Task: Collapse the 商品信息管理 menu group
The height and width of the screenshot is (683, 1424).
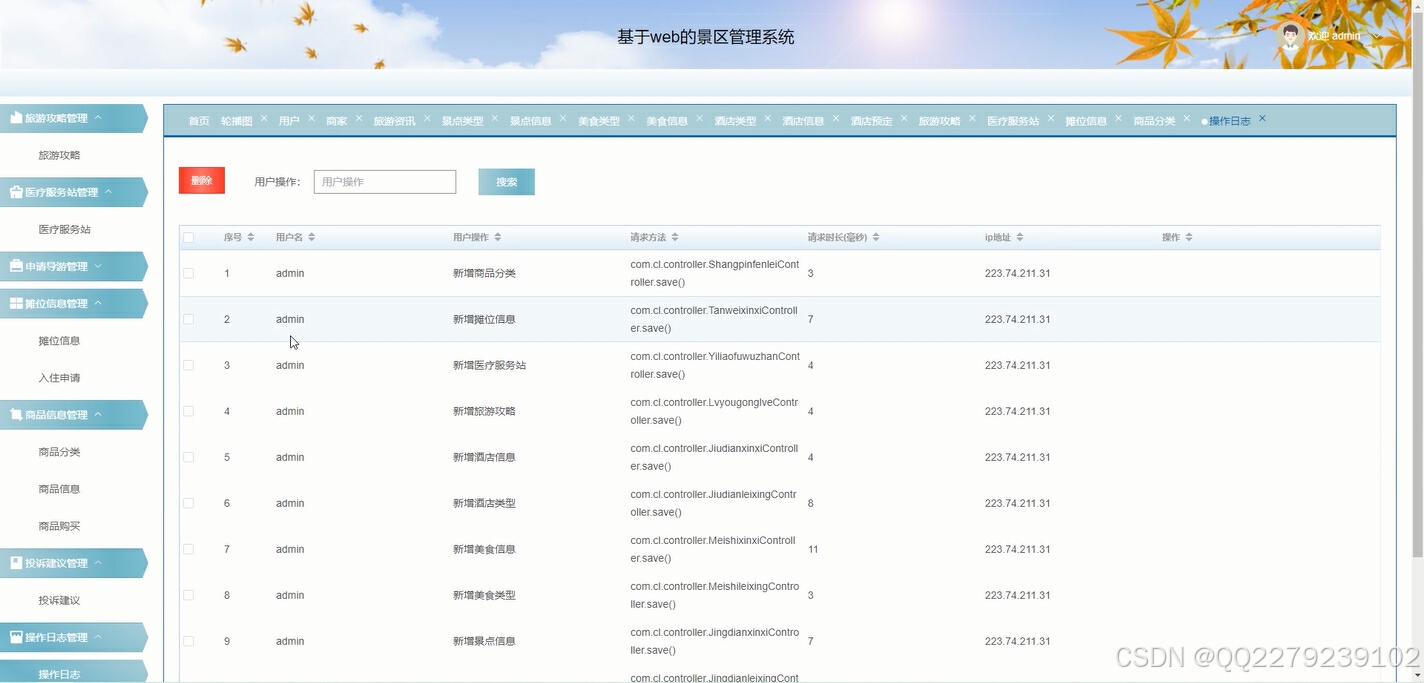Action: coord(70,414)
